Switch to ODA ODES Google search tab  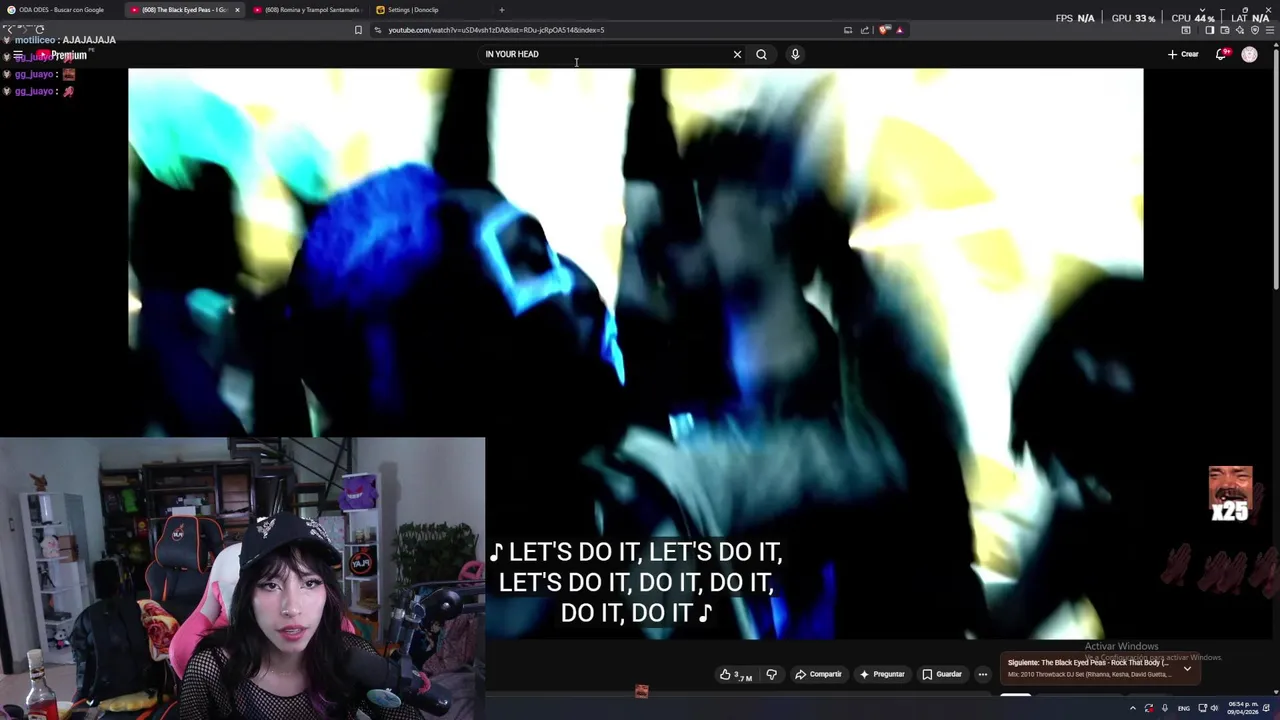61,10
